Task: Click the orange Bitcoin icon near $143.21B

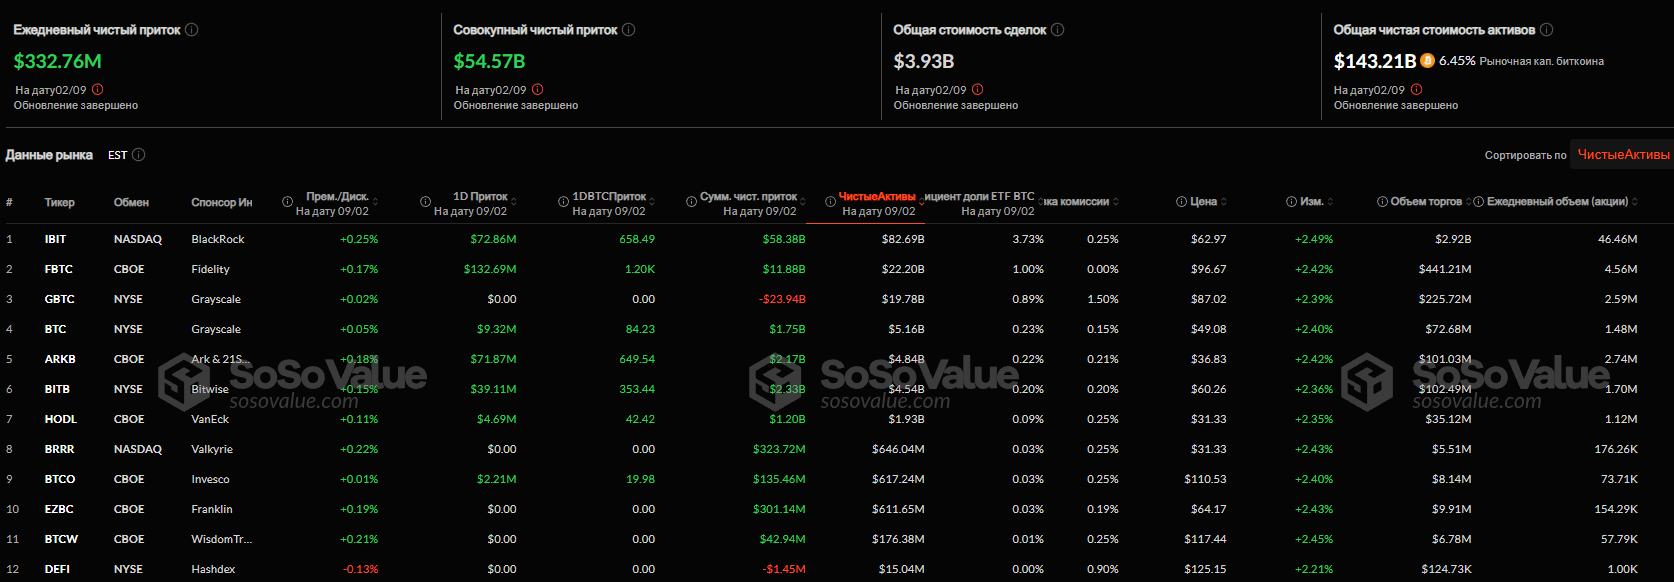Action: pyautogui.click(x=1428, y=61)
